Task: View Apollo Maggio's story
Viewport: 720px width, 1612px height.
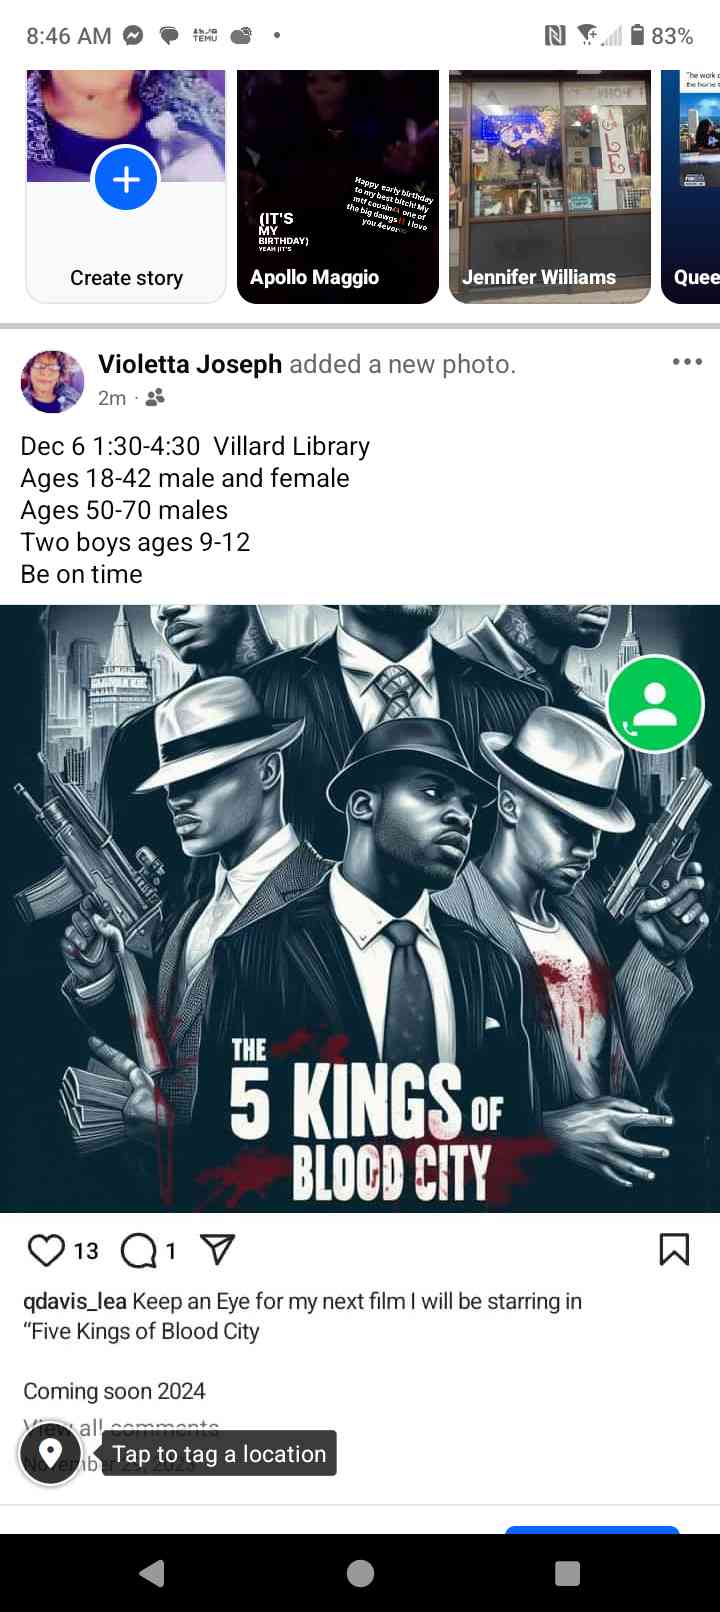Action: coord(338,187)
